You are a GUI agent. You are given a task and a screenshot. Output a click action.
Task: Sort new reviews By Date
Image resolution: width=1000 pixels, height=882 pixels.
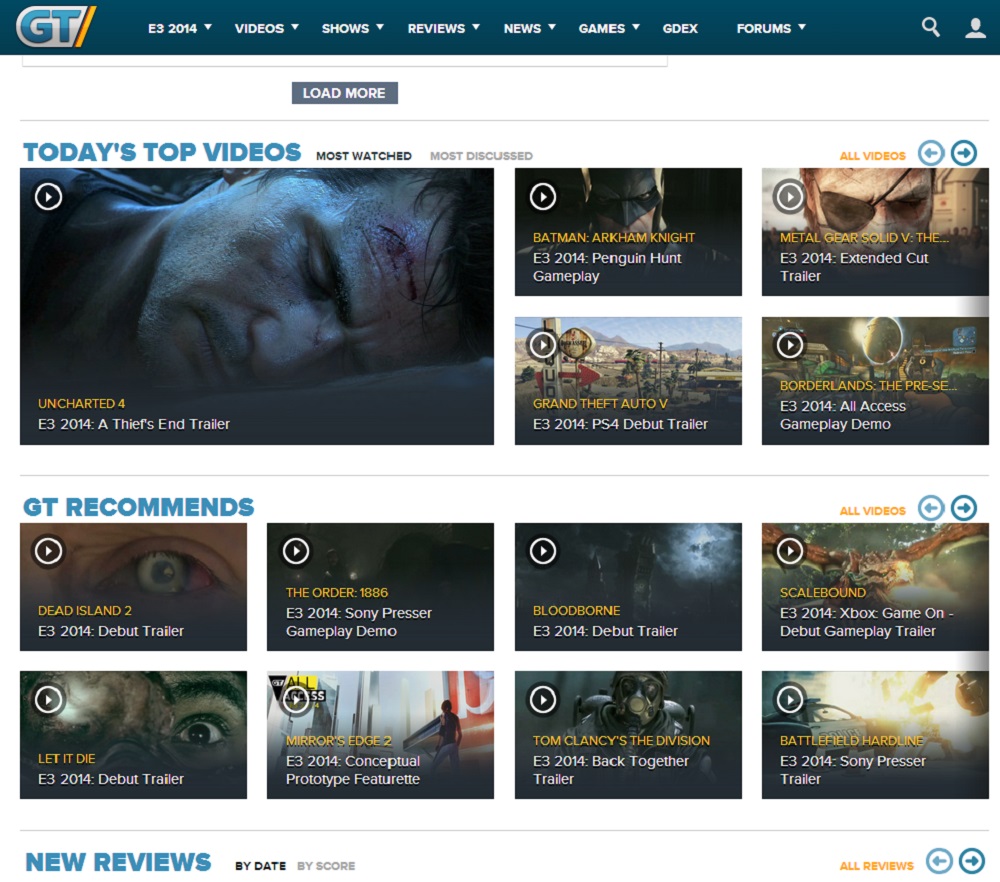(x=260, y=866)
